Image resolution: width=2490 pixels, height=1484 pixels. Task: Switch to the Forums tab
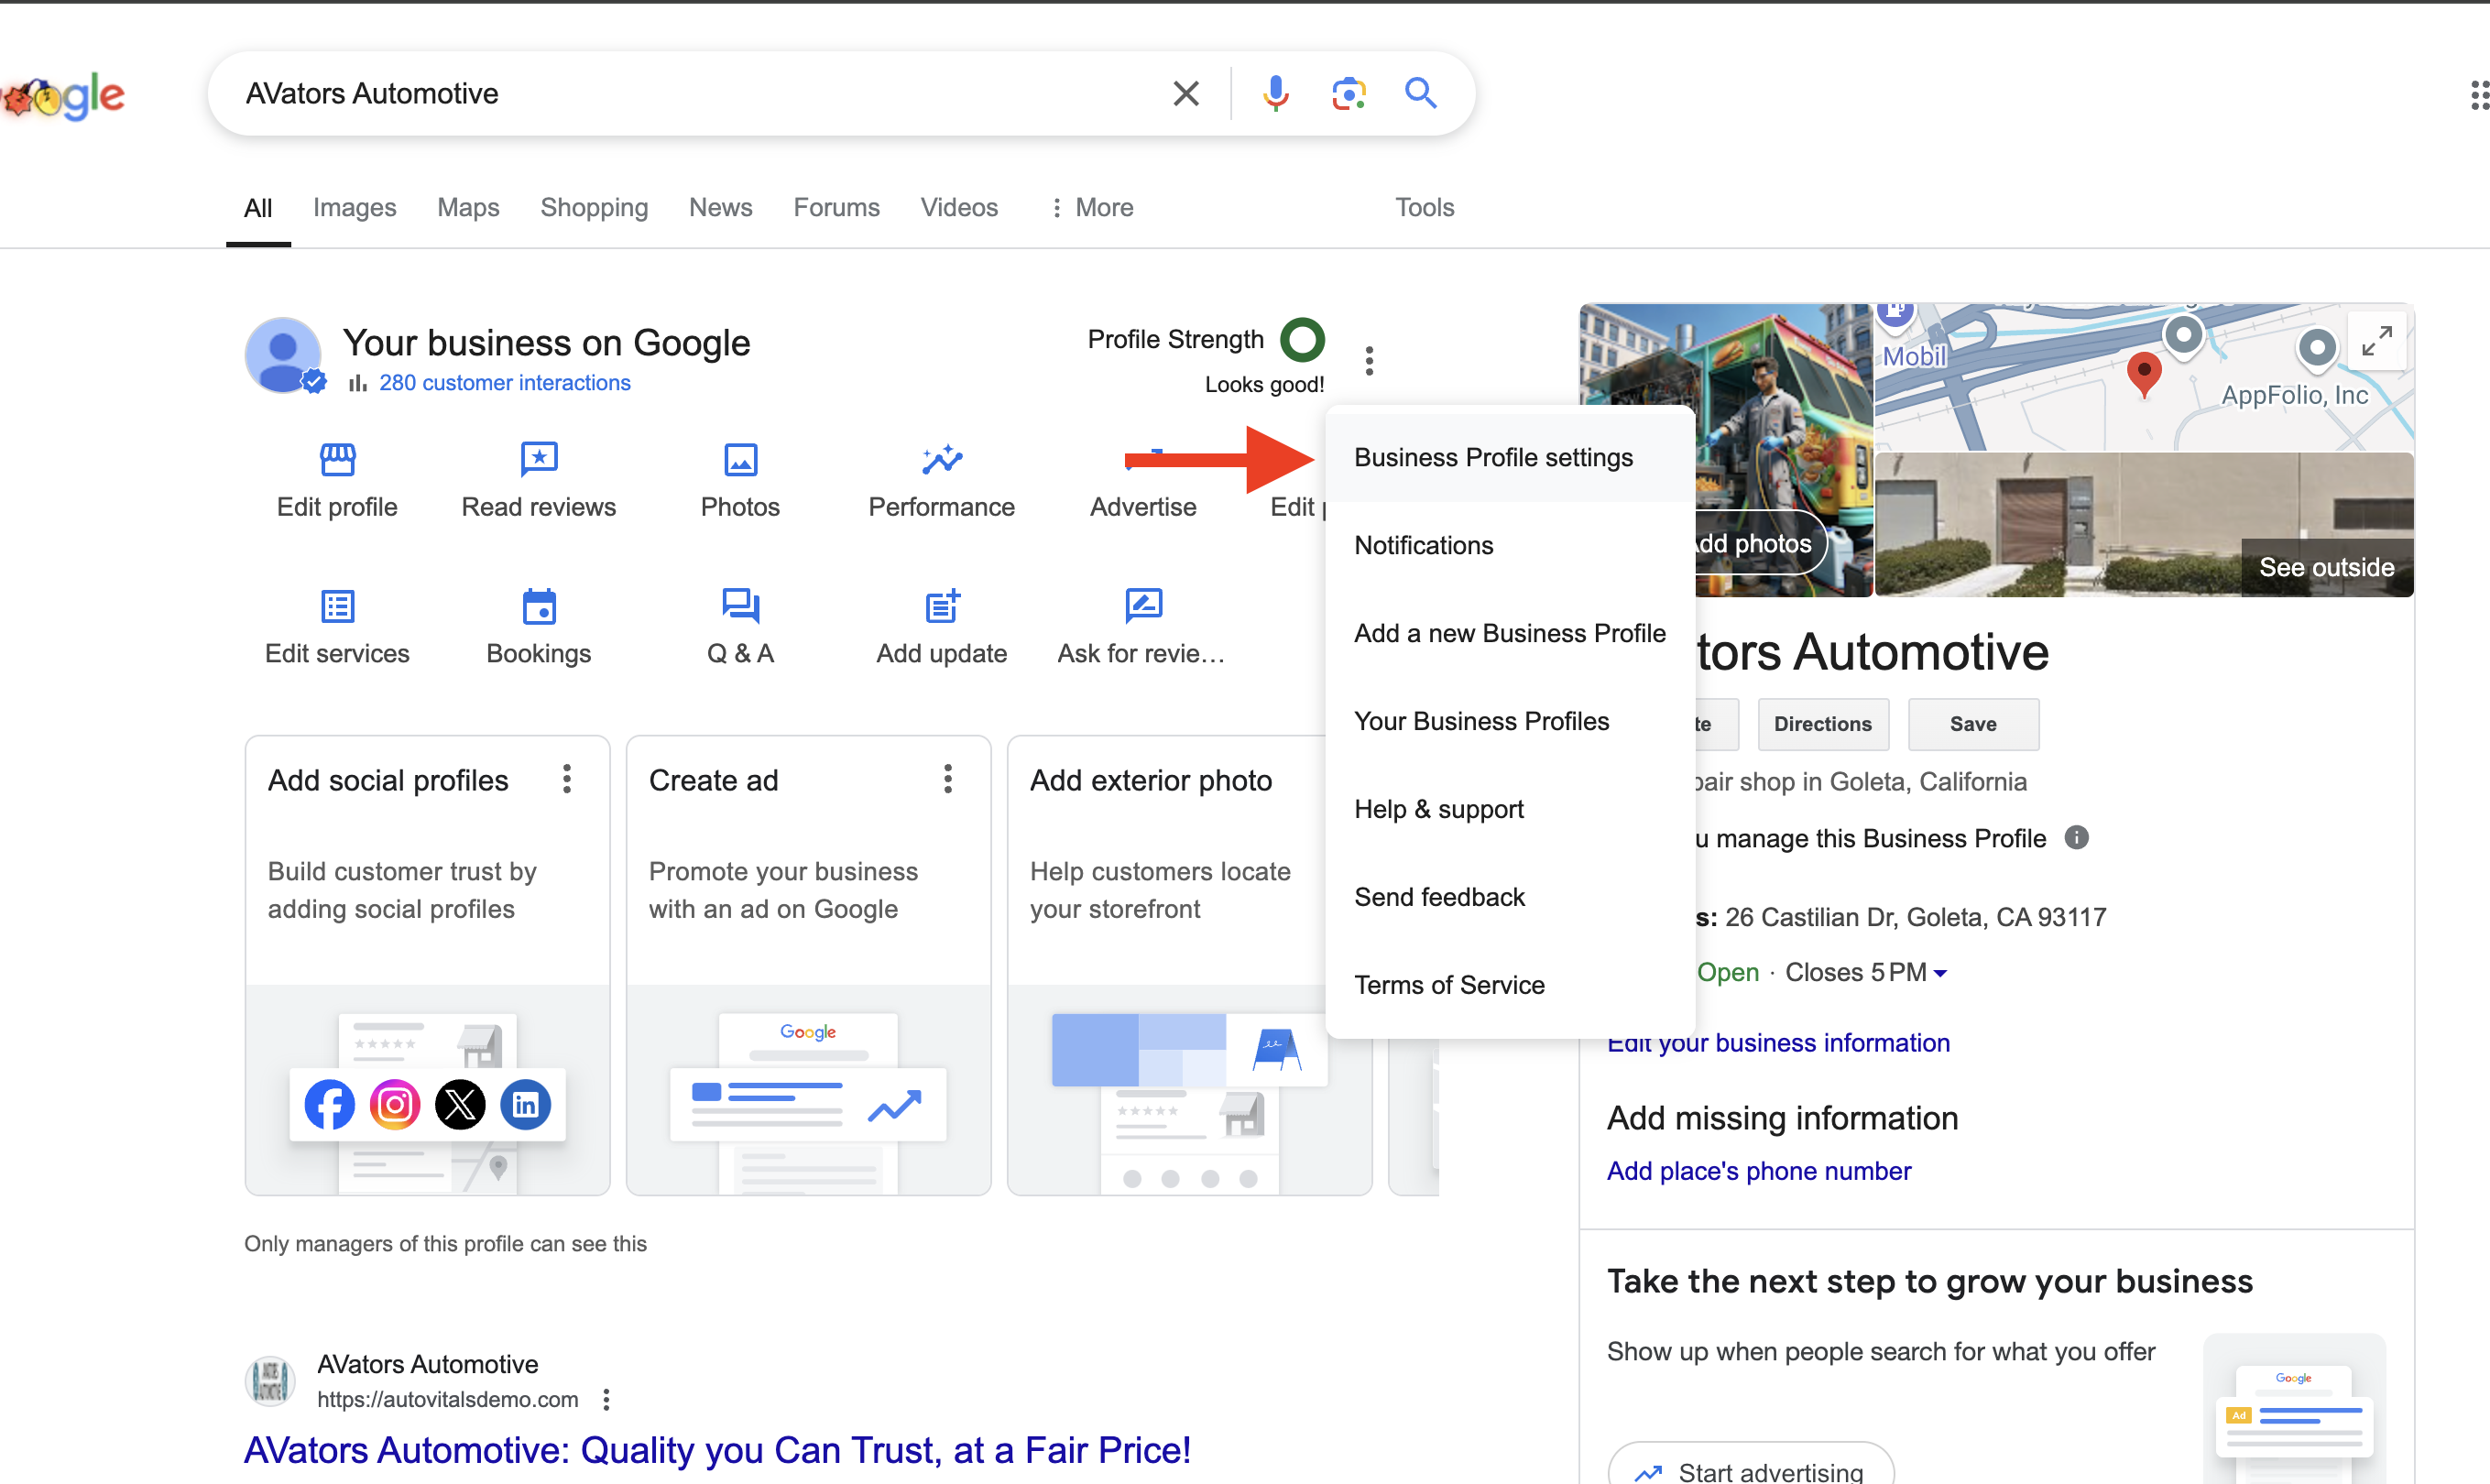836,207
